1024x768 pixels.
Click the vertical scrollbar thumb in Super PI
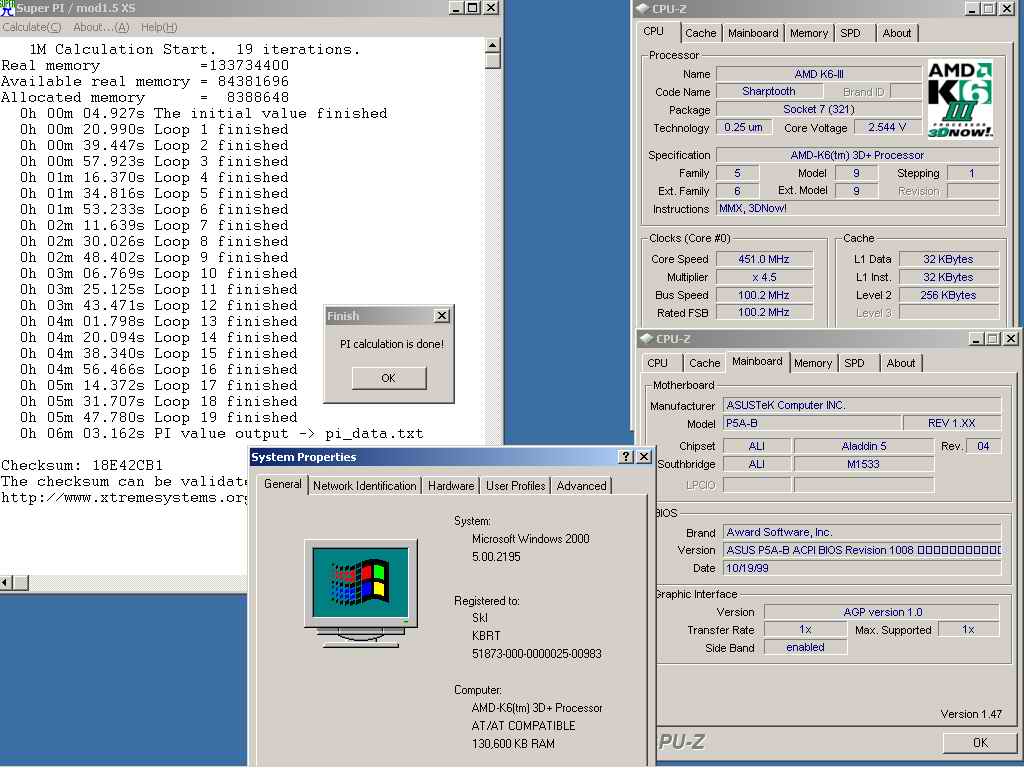493,61
